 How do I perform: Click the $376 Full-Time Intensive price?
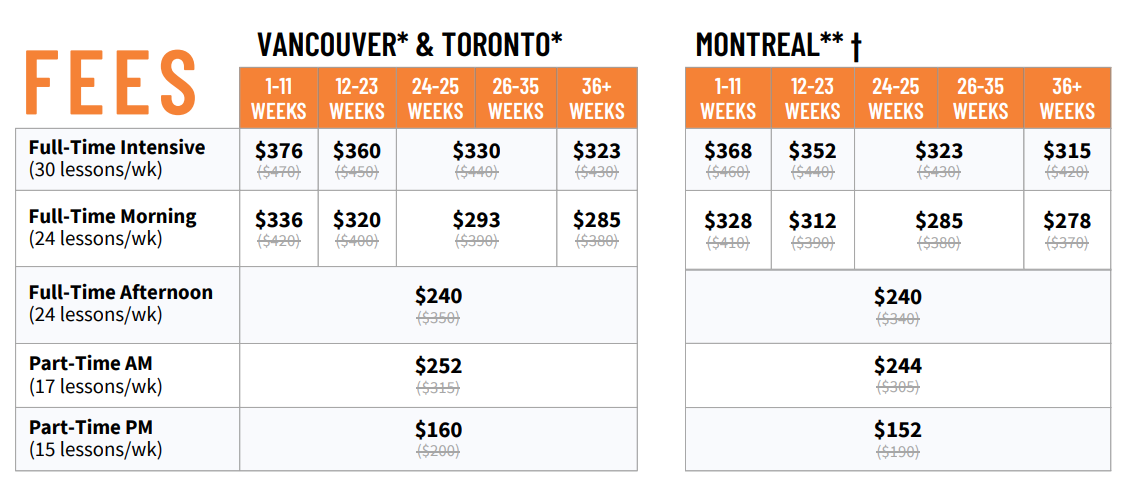point(279,151)
